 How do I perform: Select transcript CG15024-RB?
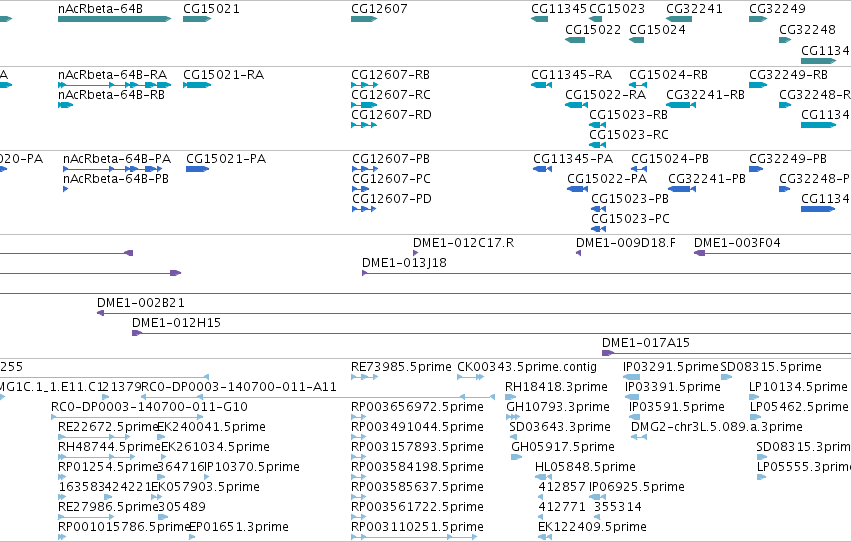coord(638,85)
